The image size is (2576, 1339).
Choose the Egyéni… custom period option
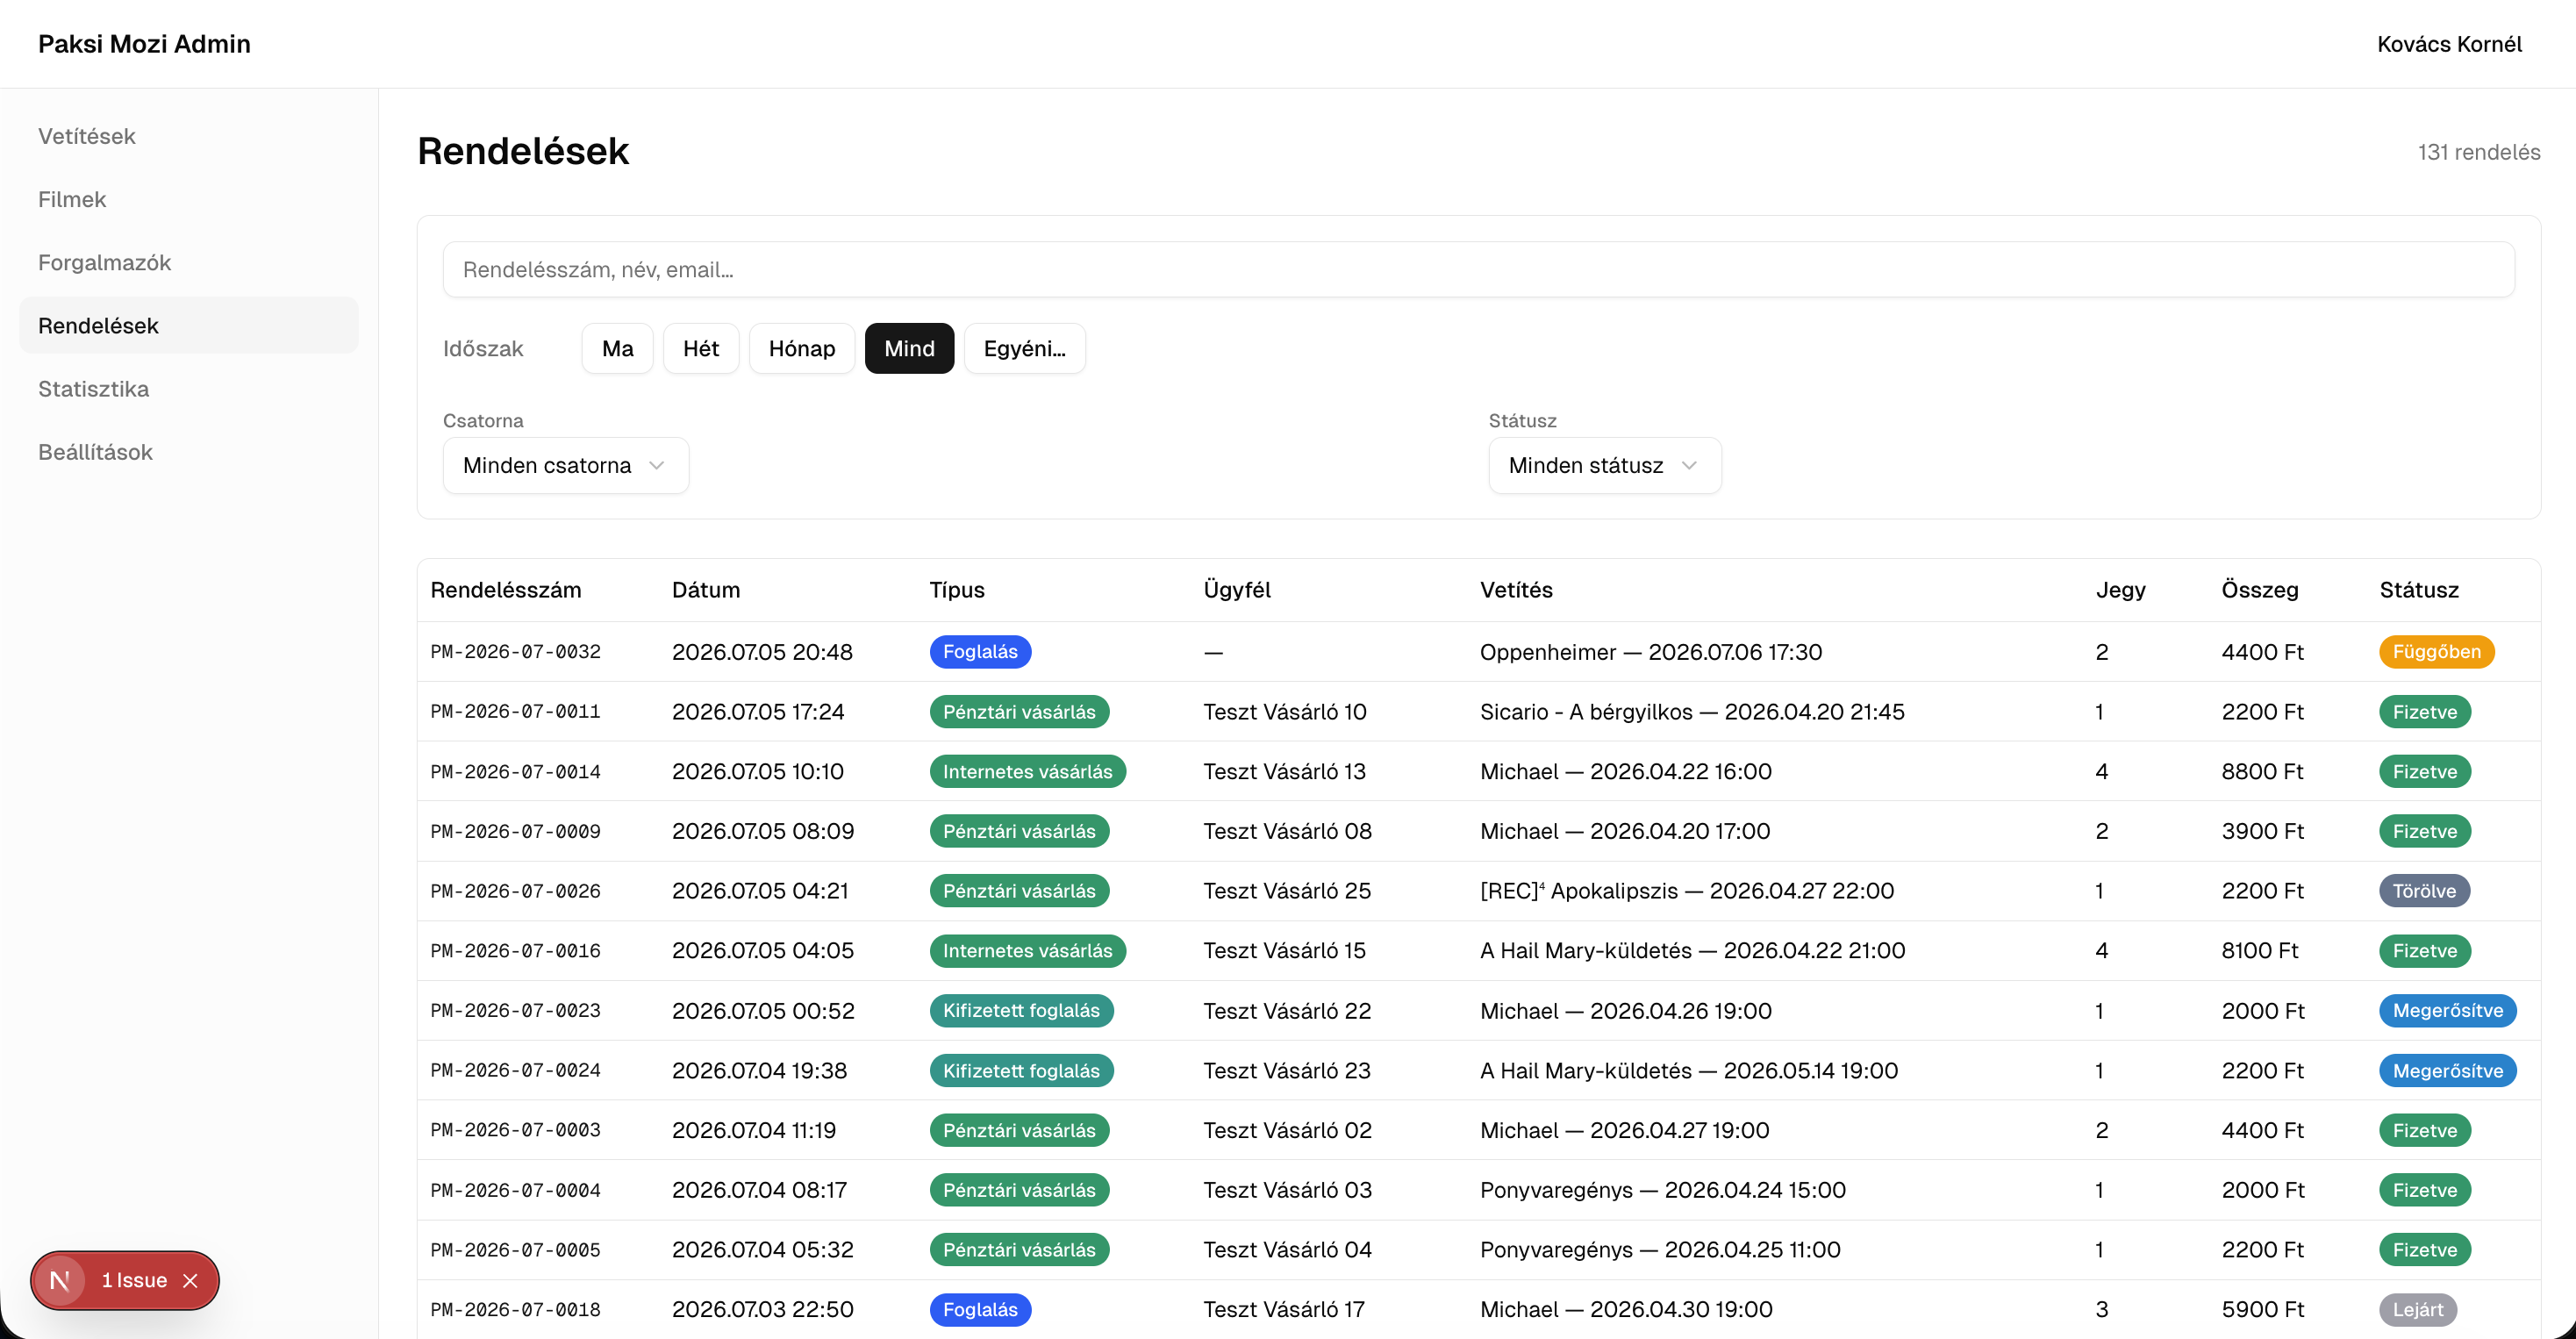click(x=1024, y=348)
